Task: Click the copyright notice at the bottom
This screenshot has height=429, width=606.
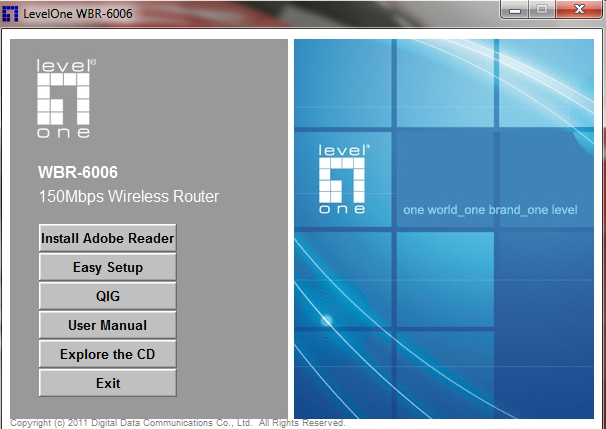Action: point(177,423)
